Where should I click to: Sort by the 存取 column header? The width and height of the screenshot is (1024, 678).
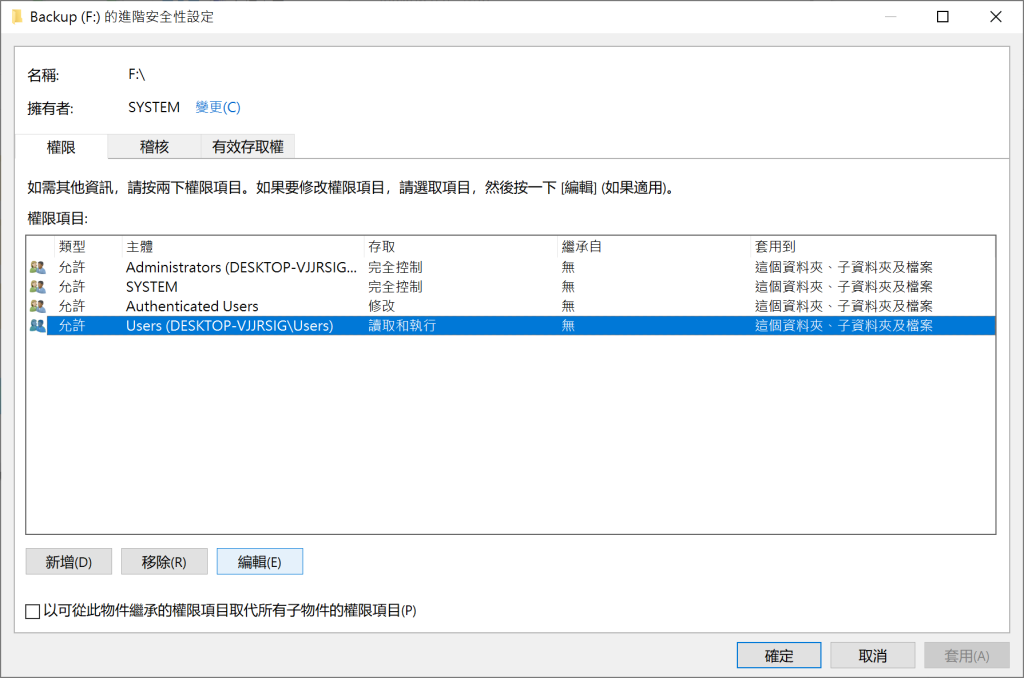(x=459, y=246)
